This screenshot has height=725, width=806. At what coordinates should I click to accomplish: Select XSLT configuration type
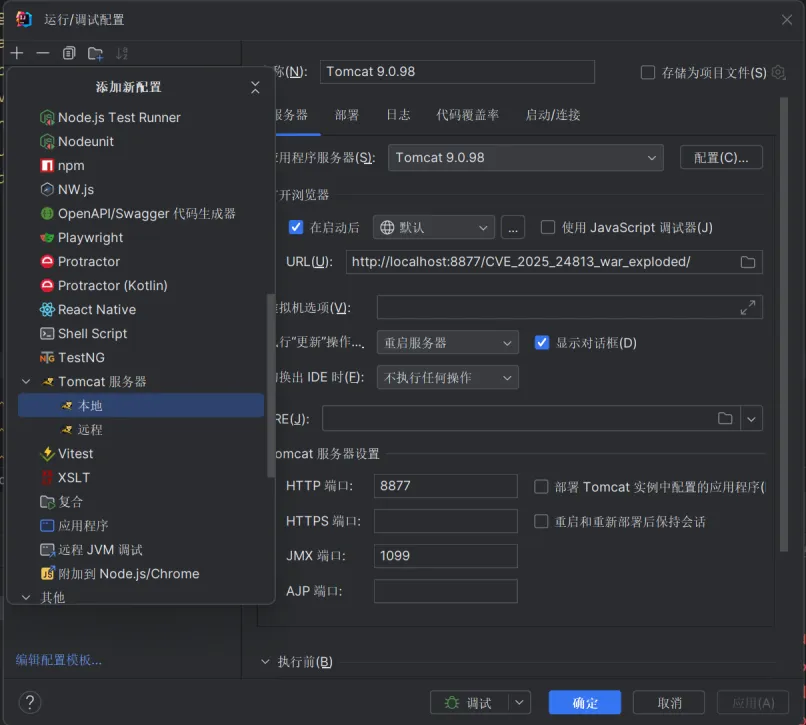pos(141,477)
